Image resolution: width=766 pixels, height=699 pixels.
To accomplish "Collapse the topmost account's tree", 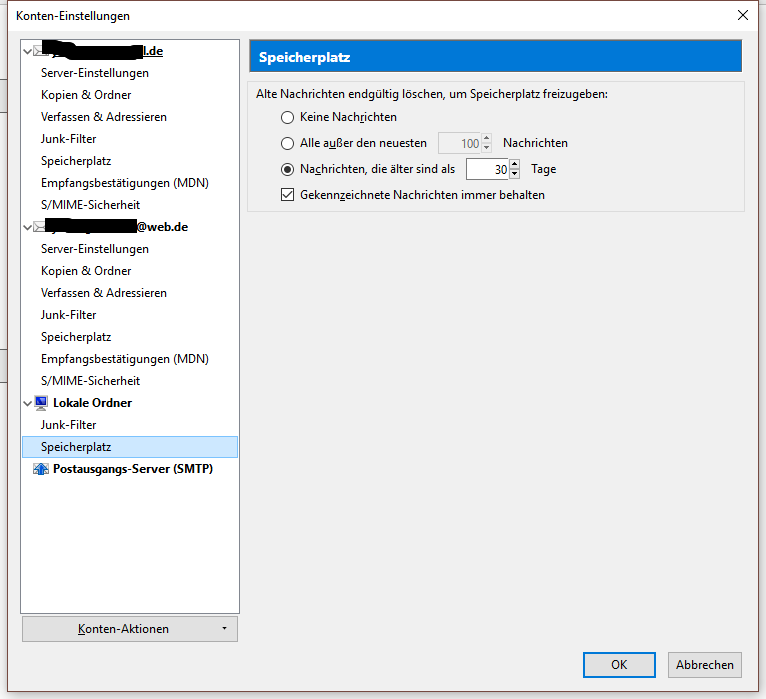I will [x=28, y=51].
